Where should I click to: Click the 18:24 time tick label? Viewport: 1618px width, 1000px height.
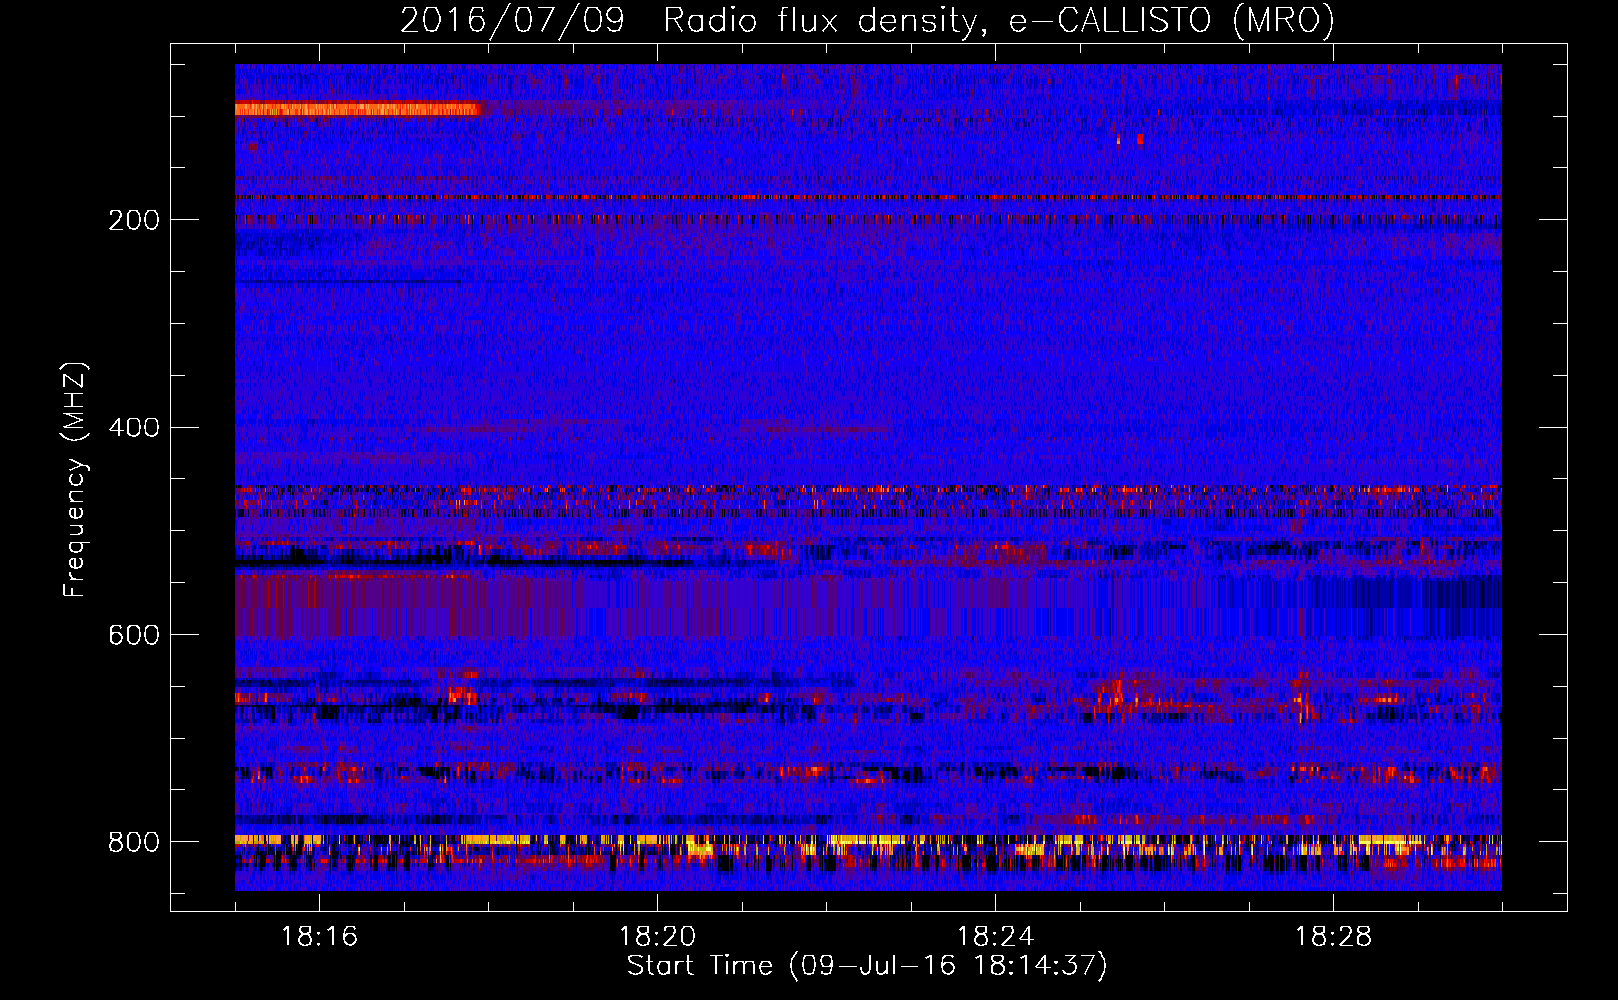[995, 937]
